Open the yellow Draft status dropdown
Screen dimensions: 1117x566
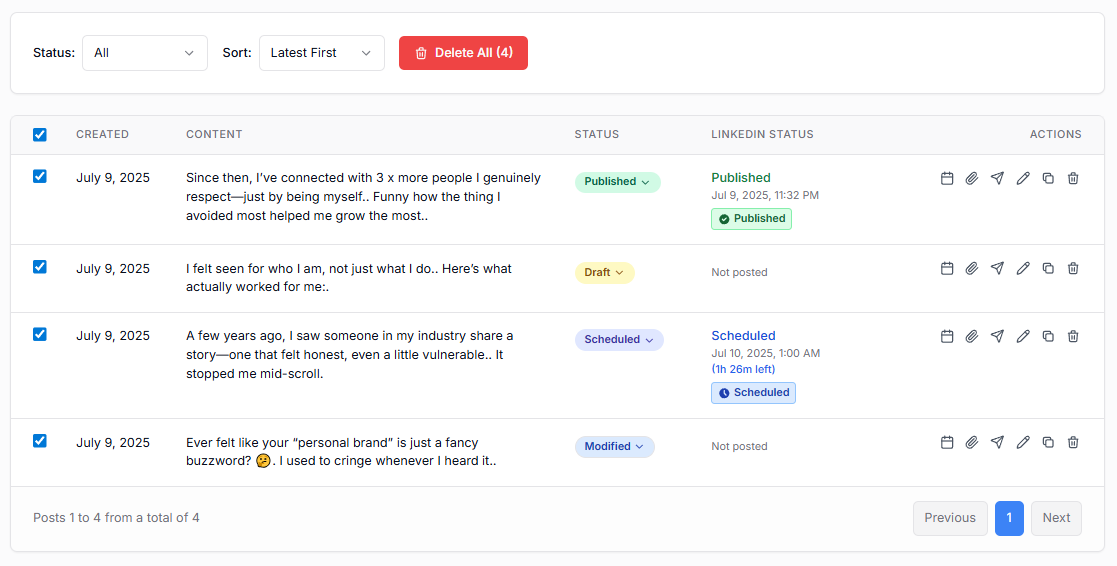coord(604,273)
